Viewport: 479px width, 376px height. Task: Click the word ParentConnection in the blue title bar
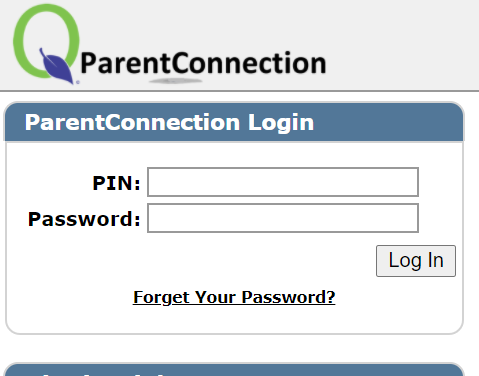[132, 122]
